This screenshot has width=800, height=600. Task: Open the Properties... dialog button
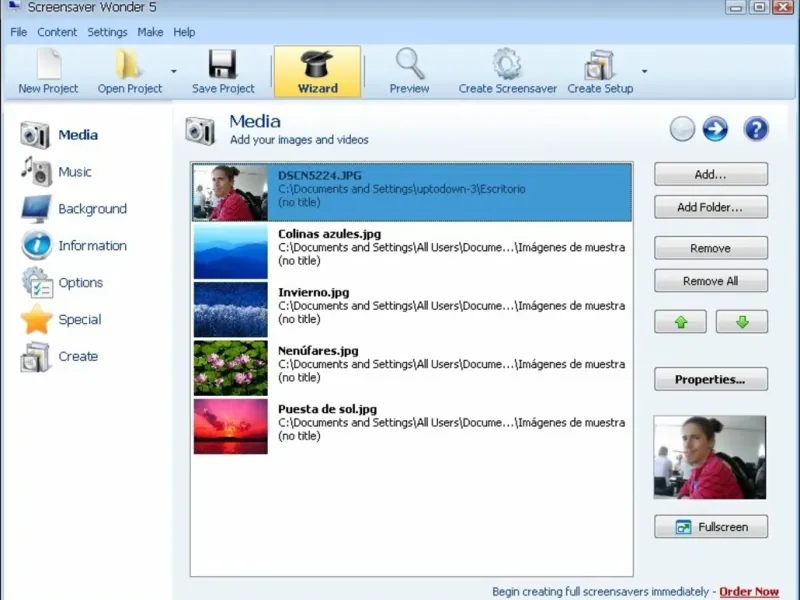[x=711, y=379]
